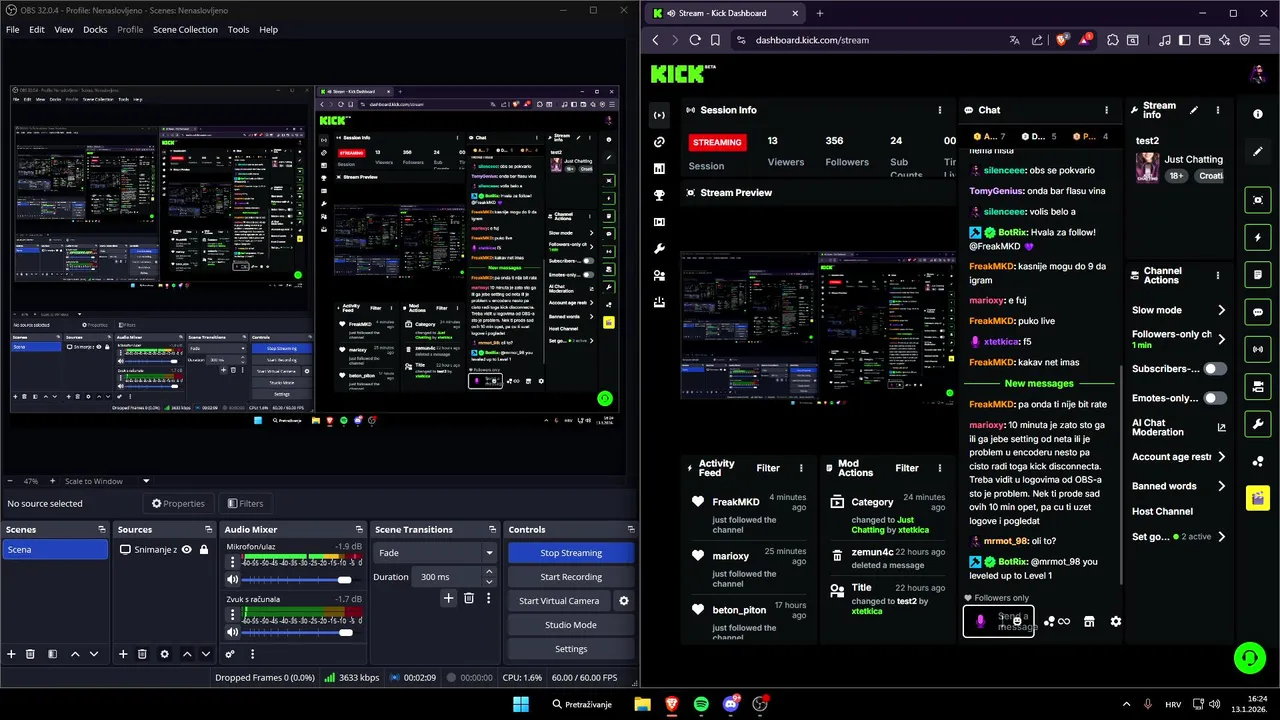Open Kick sidebar link icon
The width and height of the screenshot is (1280, 720).
point(659,142)
